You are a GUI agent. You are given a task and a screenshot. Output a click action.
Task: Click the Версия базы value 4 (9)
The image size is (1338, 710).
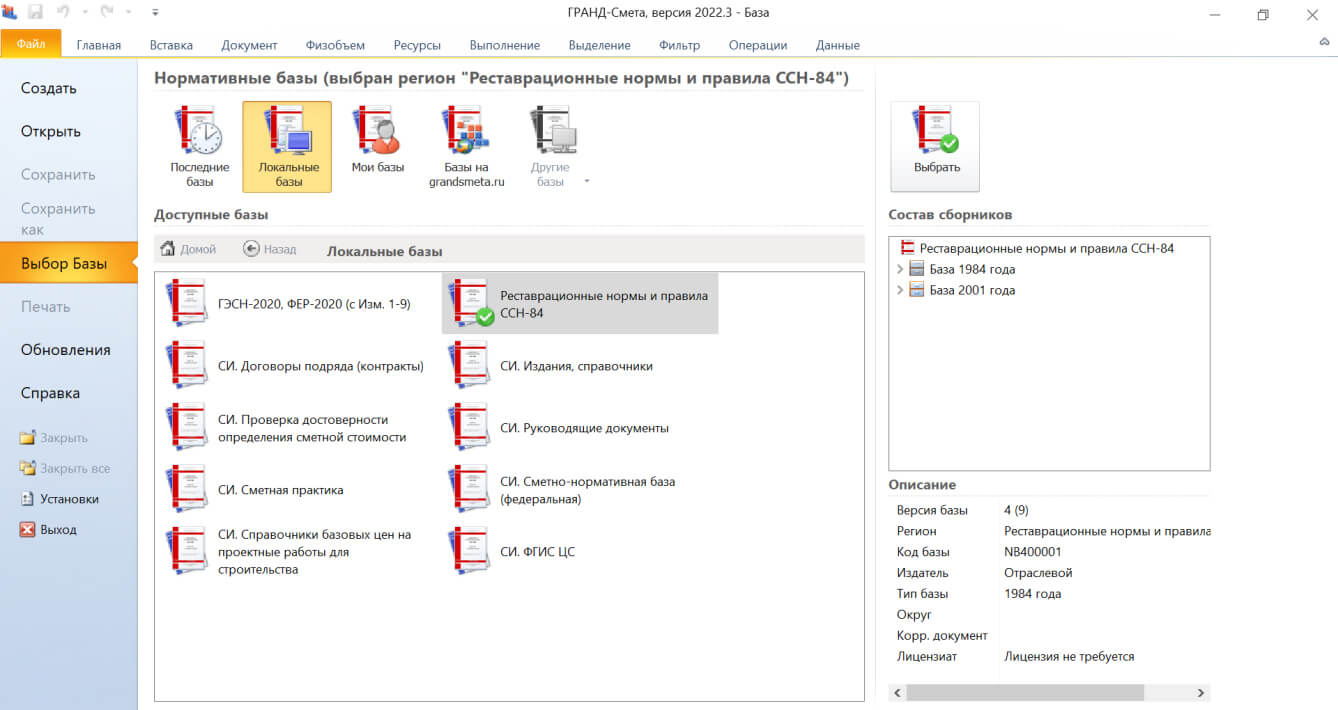[x=1016, y=510]
